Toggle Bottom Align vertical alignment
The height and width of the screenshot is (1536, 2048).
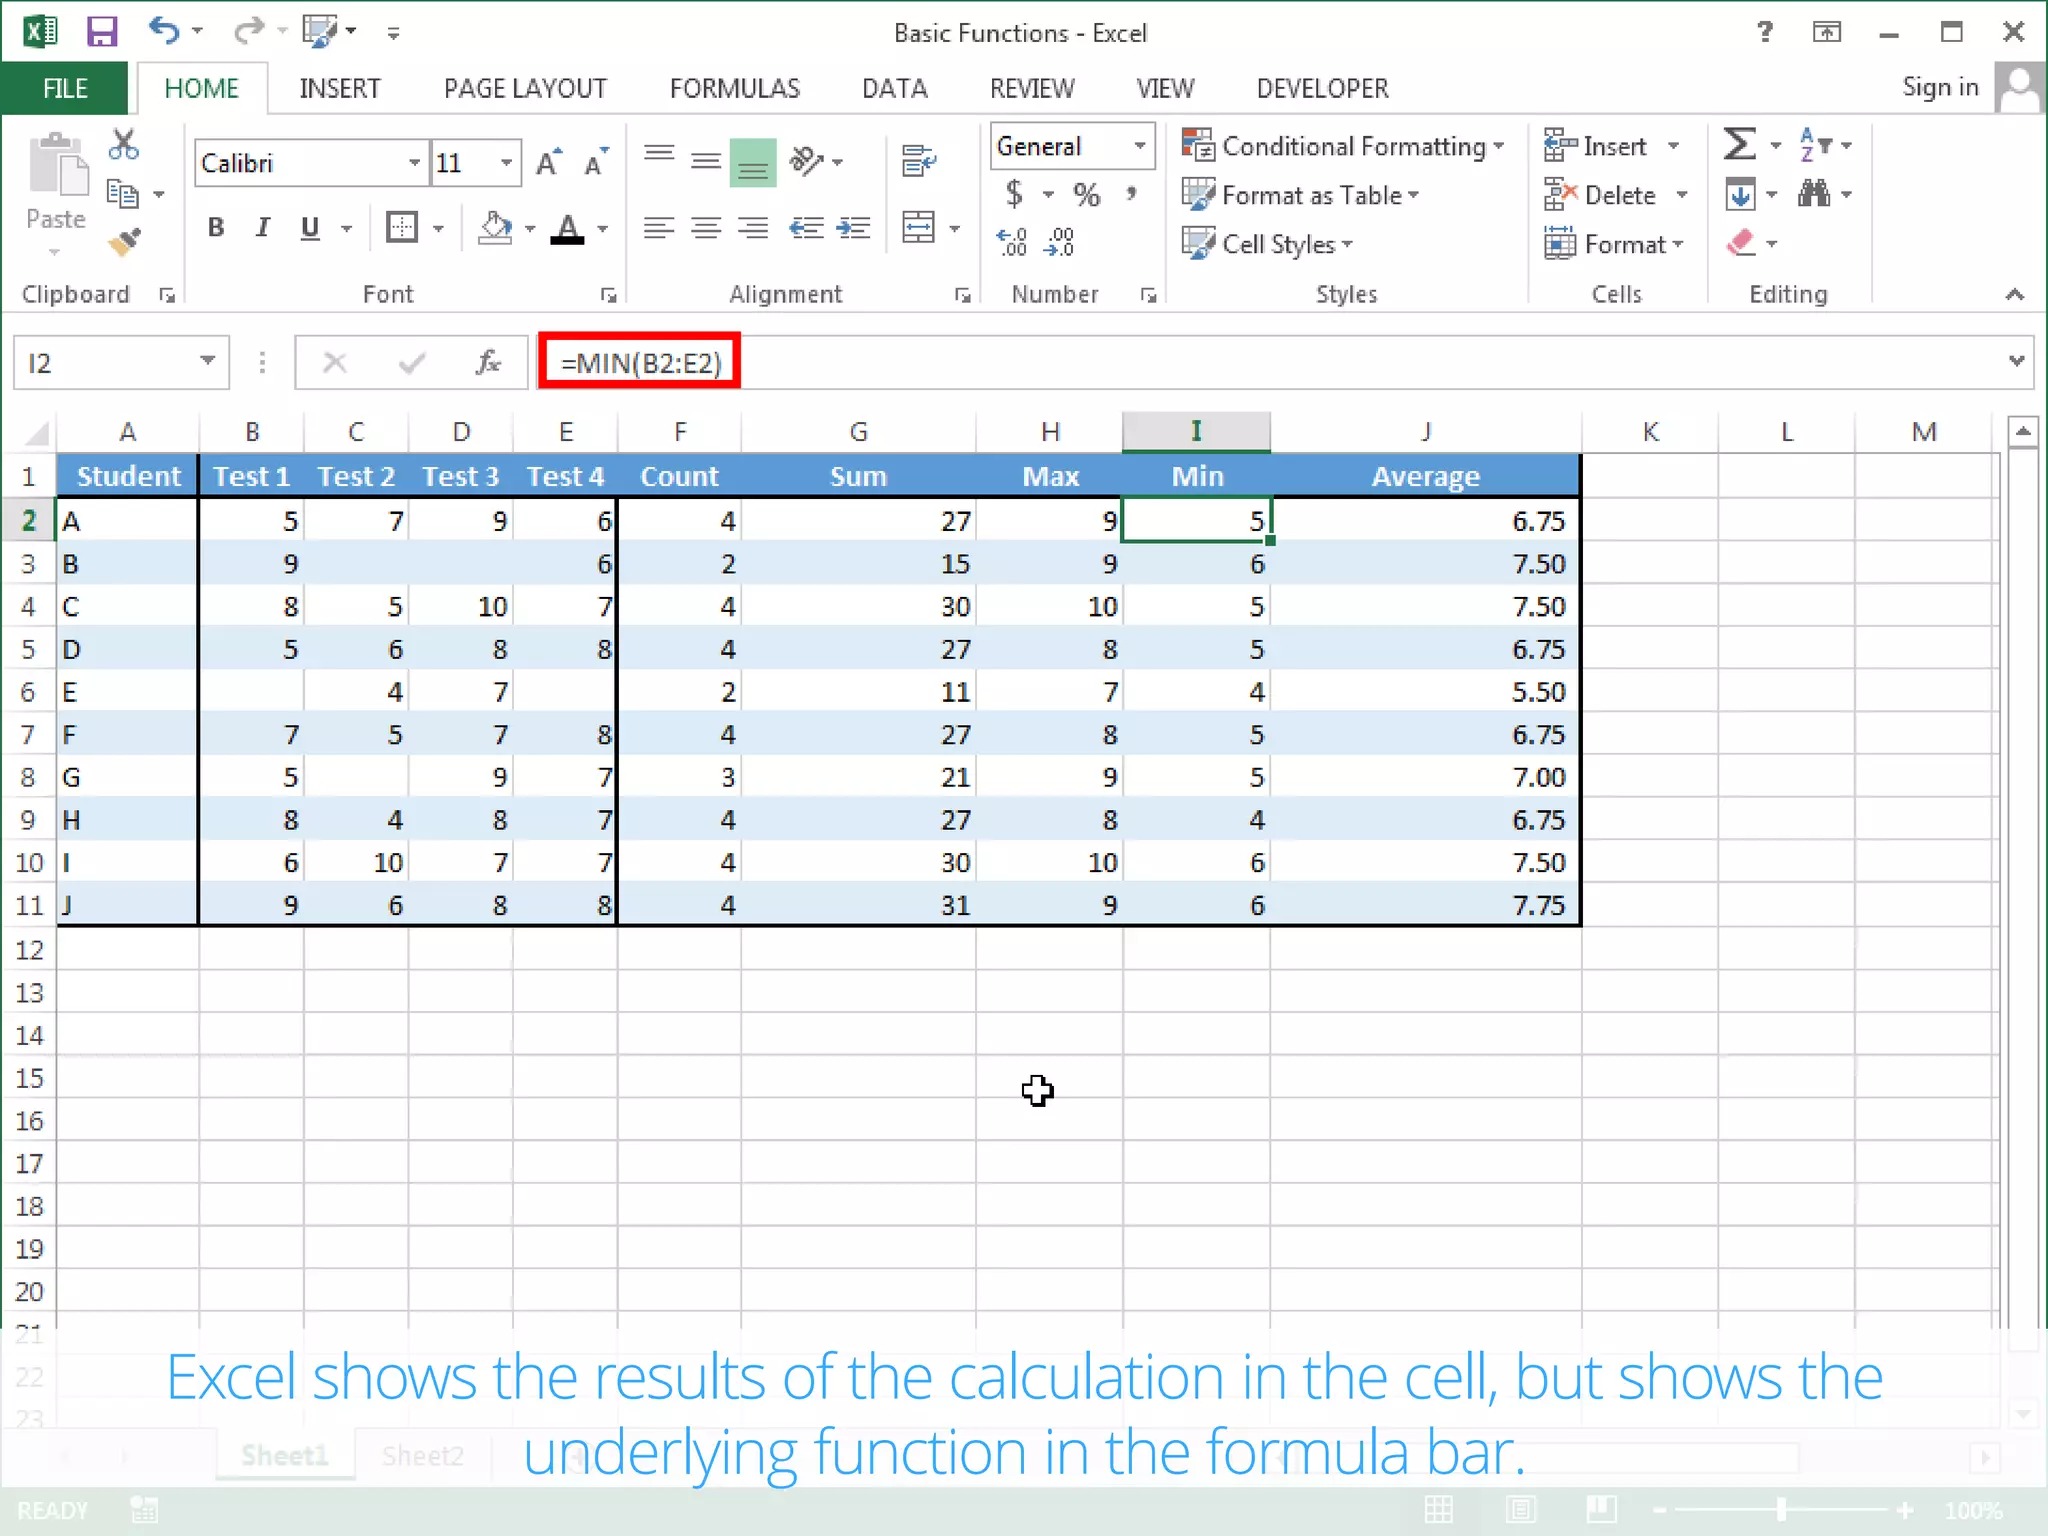click(753, 162)
